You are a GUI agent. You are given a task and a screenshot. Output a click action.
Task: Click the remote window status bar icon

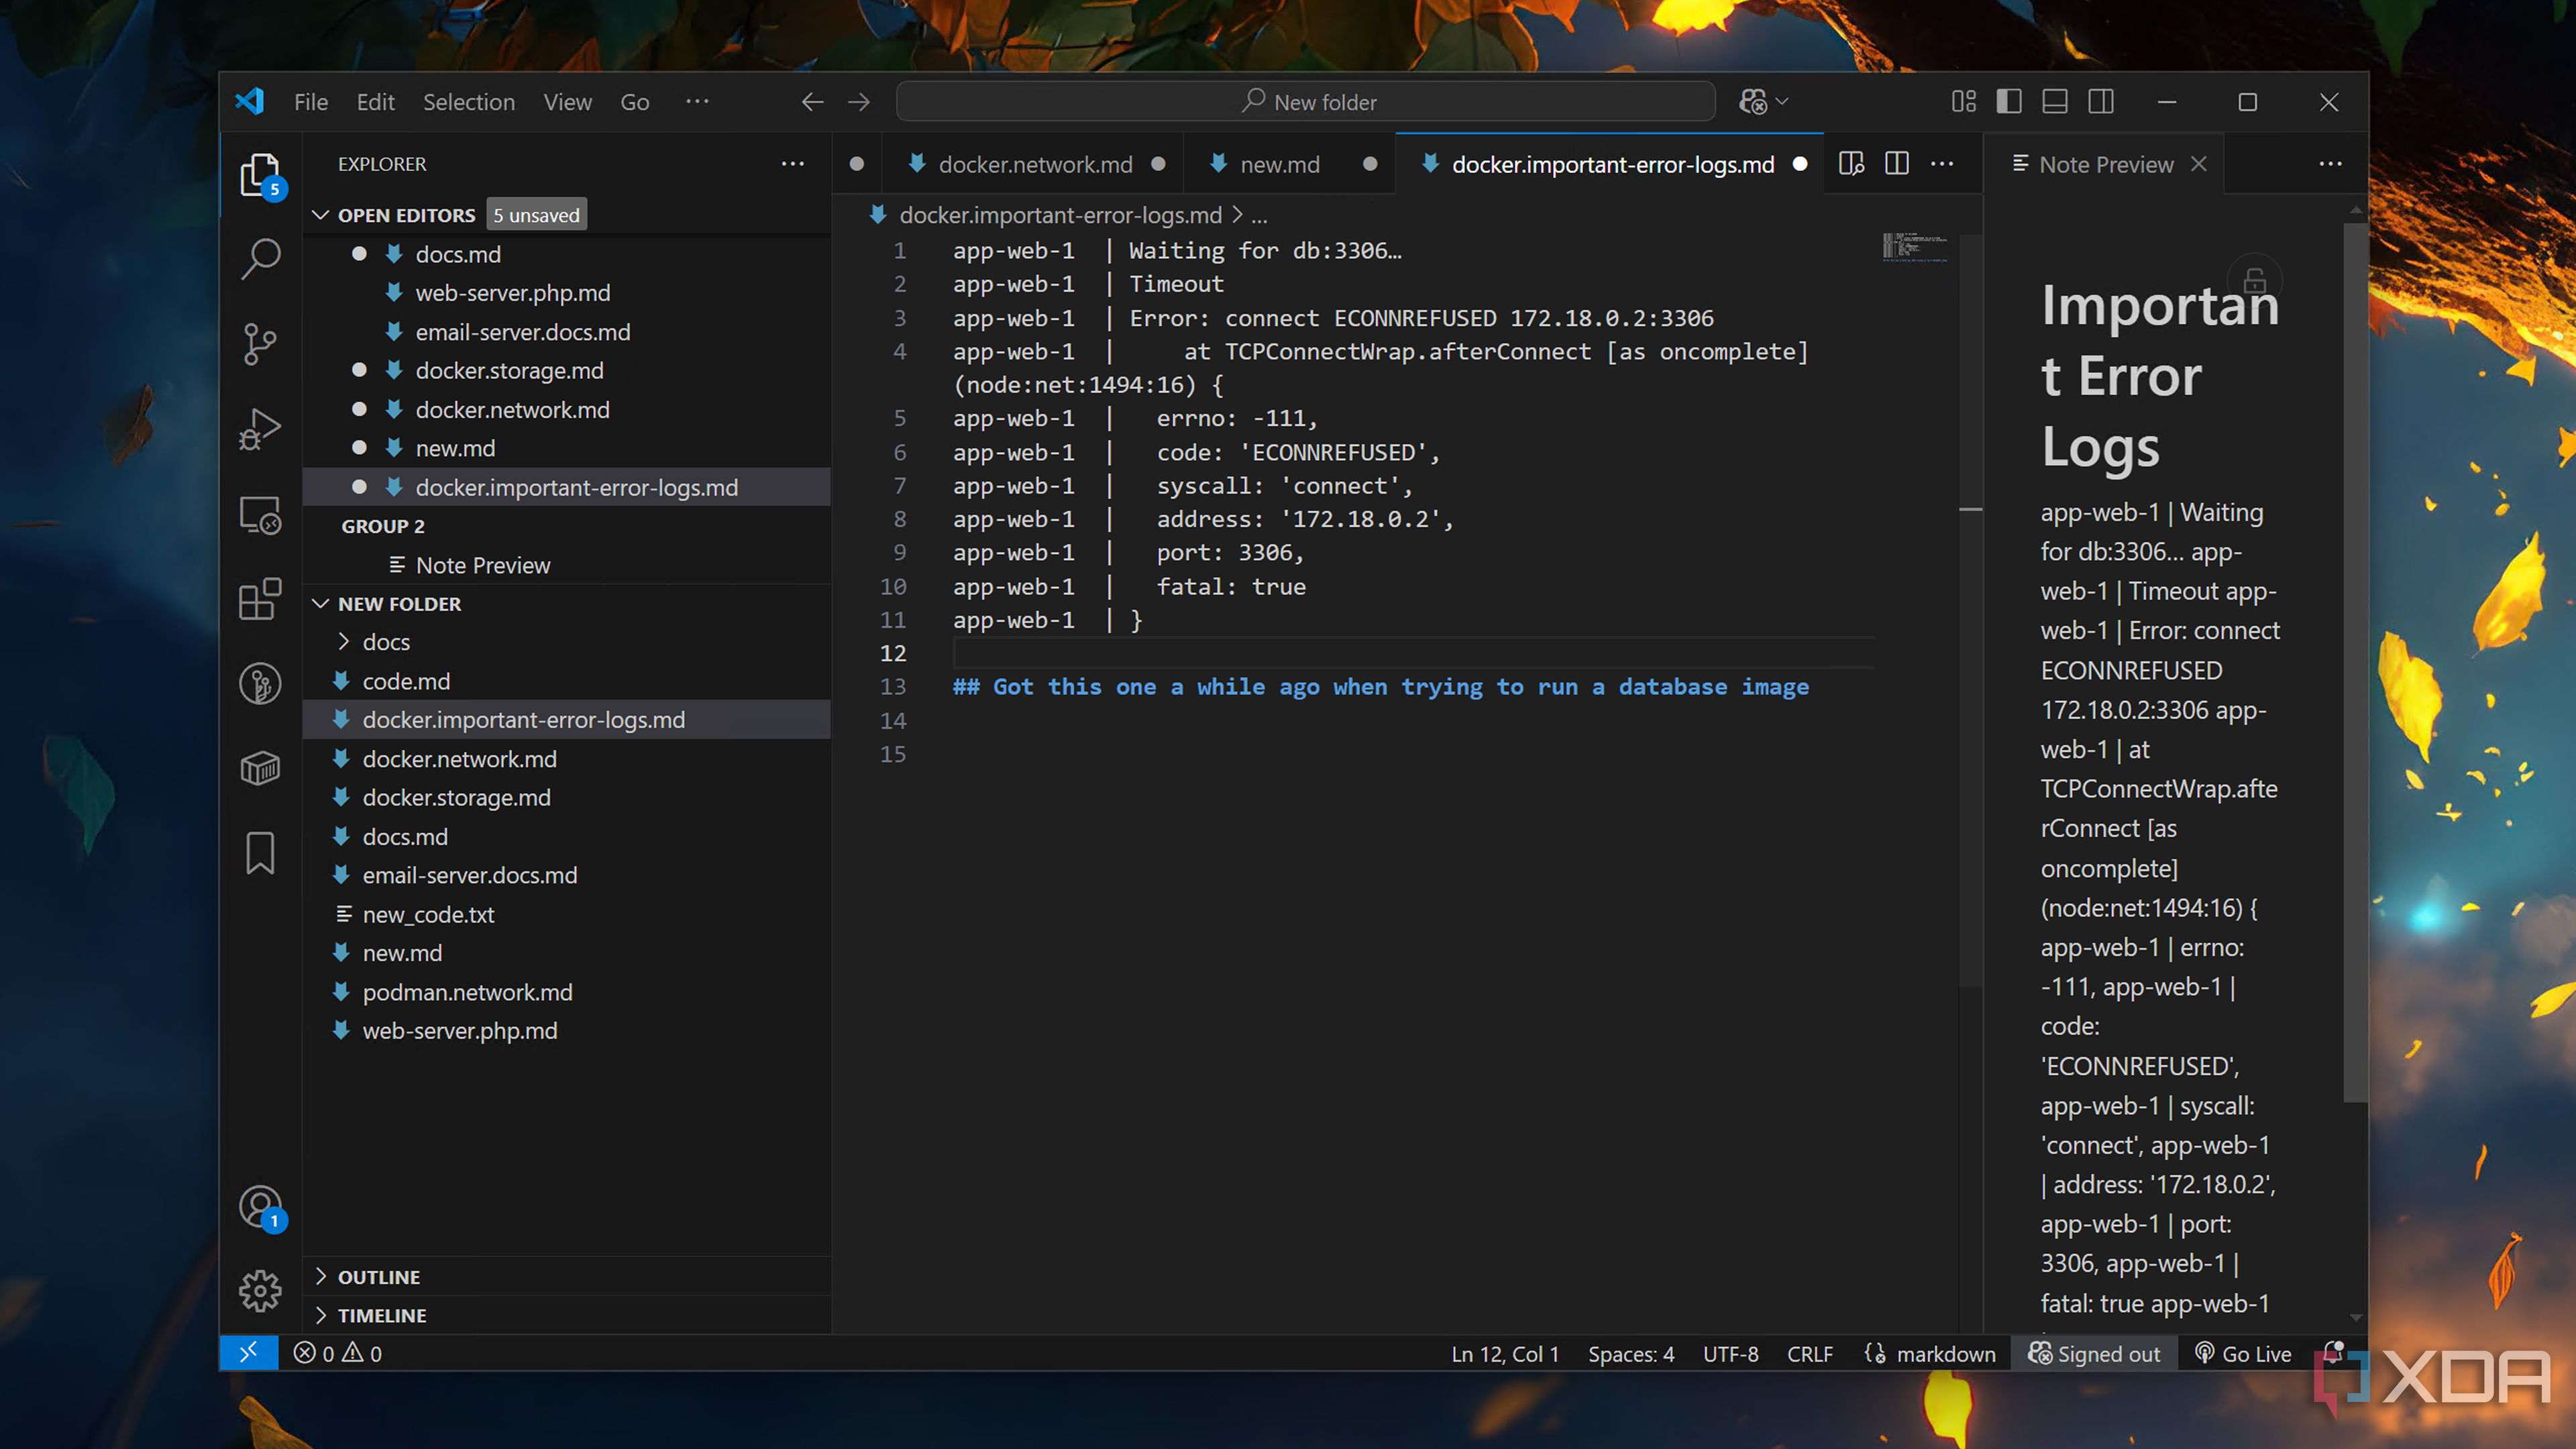[248, 1353]
